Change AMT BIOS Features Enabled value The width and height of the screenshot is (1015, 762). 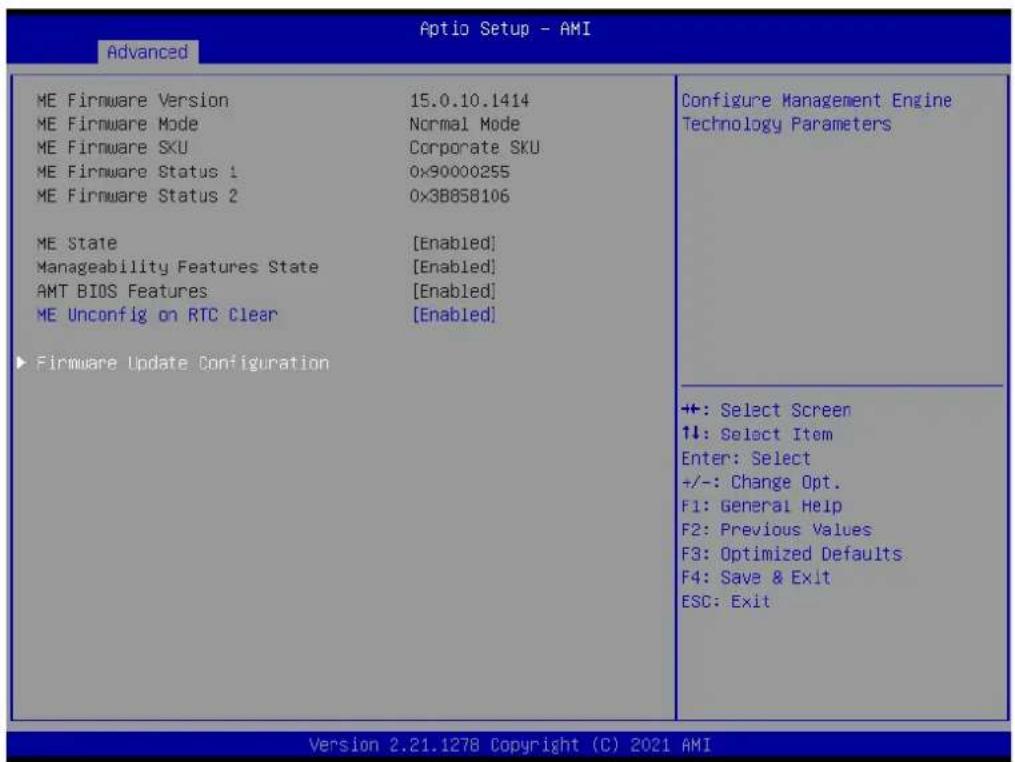click(x=454, y=291)
